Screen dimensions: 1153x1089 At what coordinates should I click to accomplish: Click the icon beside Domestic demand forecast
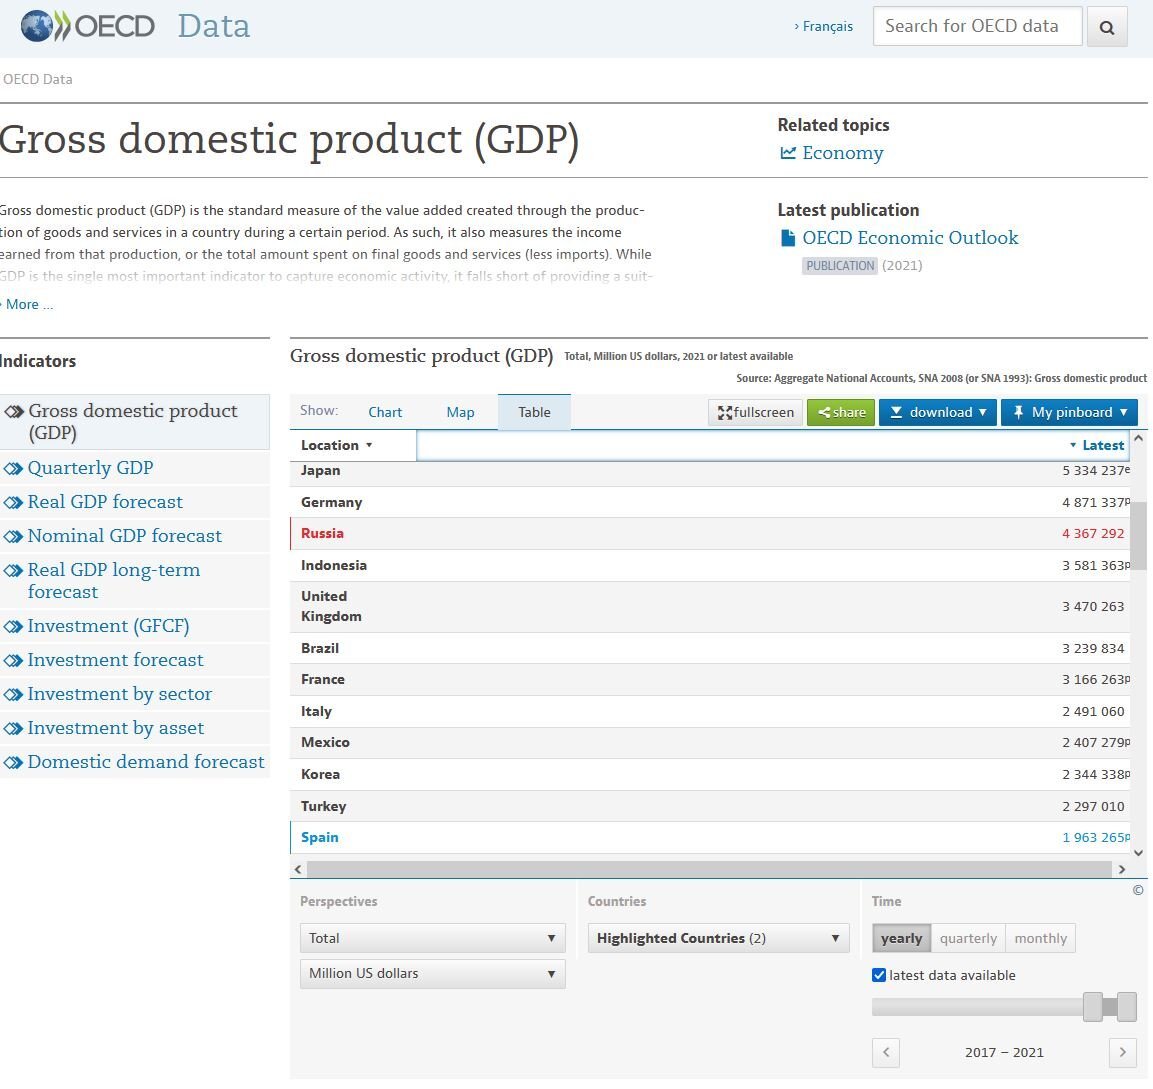(13, 762)
